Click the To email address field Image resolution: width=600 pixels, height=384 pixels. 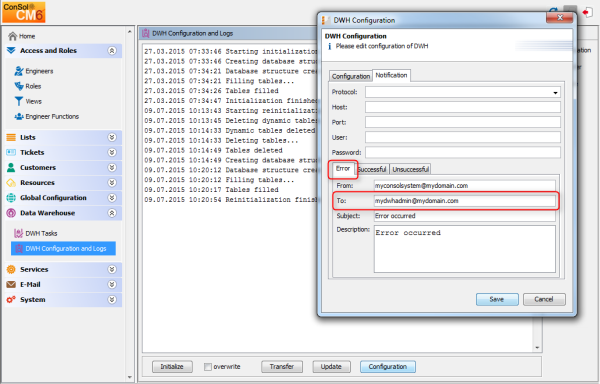[465, 201]
